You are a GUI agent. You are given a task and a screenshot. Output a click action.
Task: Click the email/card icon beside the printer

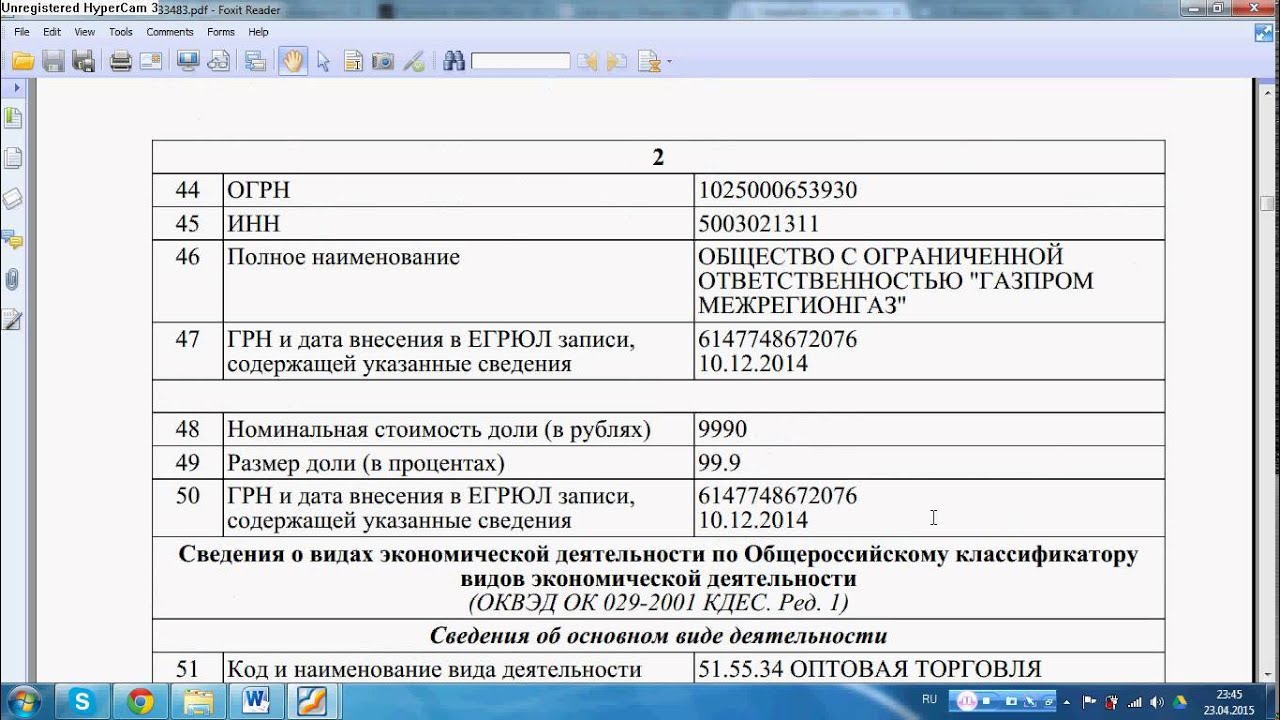(151, 62)
